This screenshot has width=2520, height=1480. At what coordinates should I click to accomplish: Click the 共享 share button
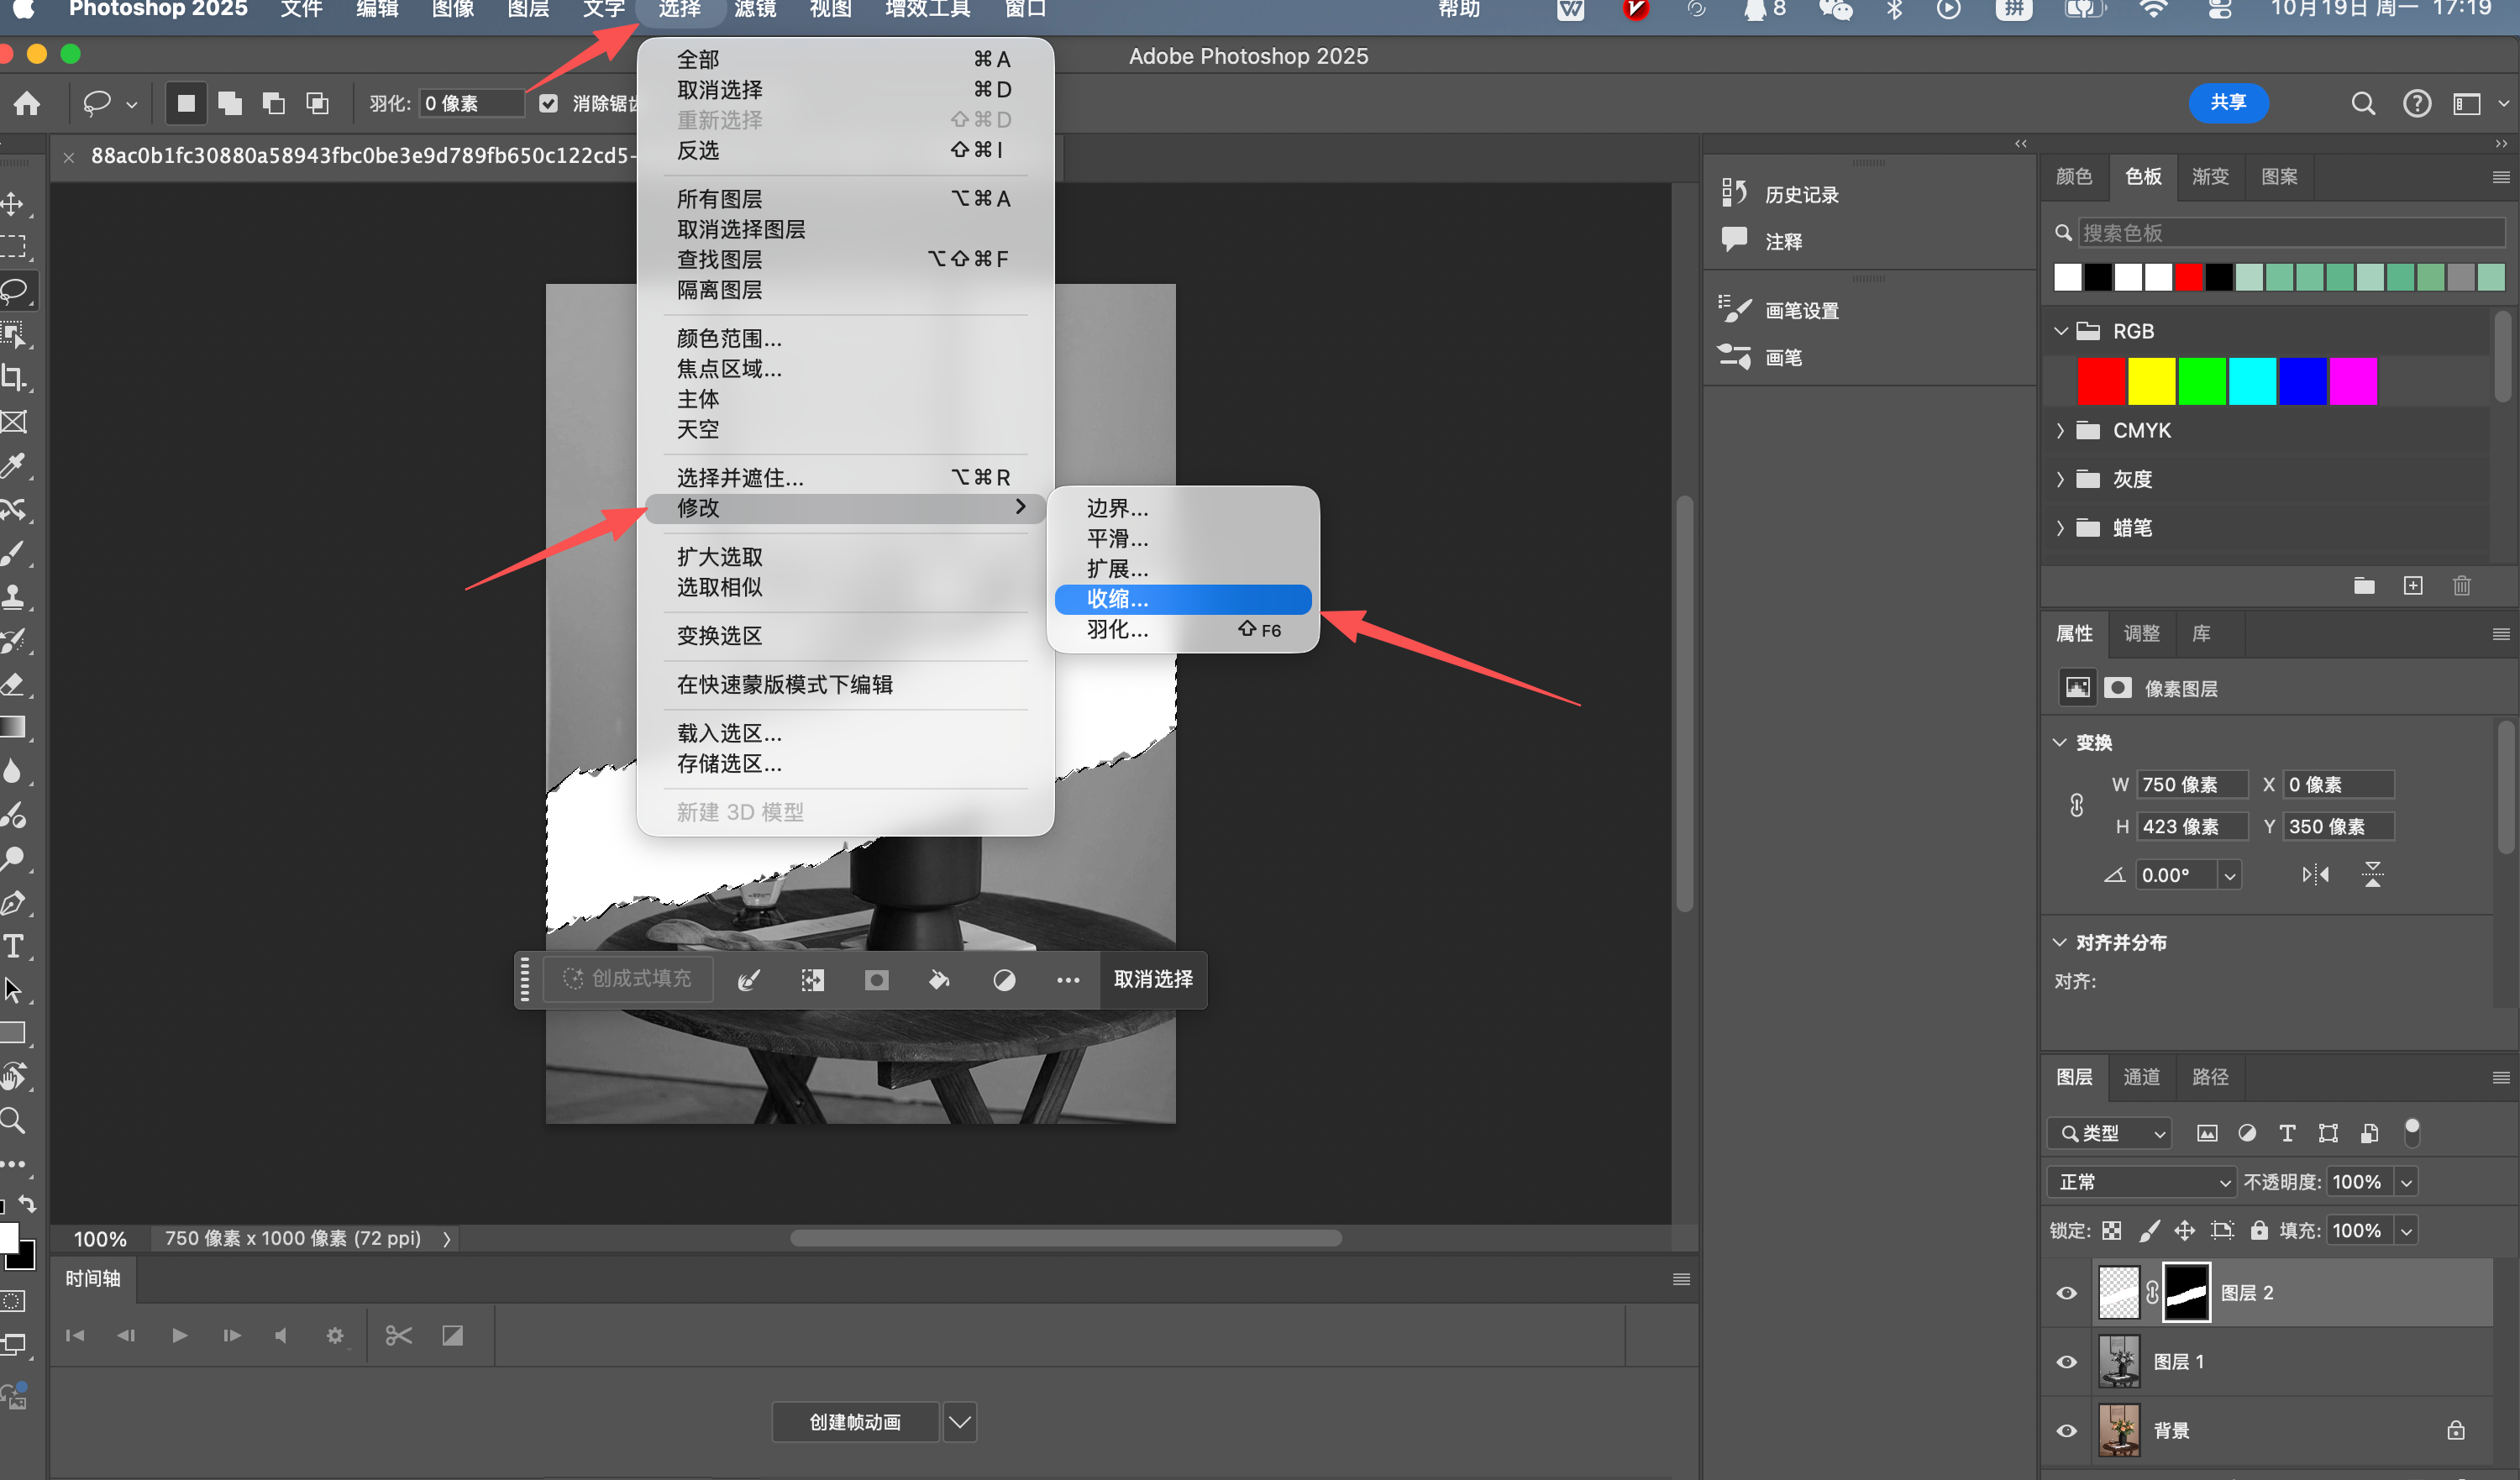coord(2228,103)
